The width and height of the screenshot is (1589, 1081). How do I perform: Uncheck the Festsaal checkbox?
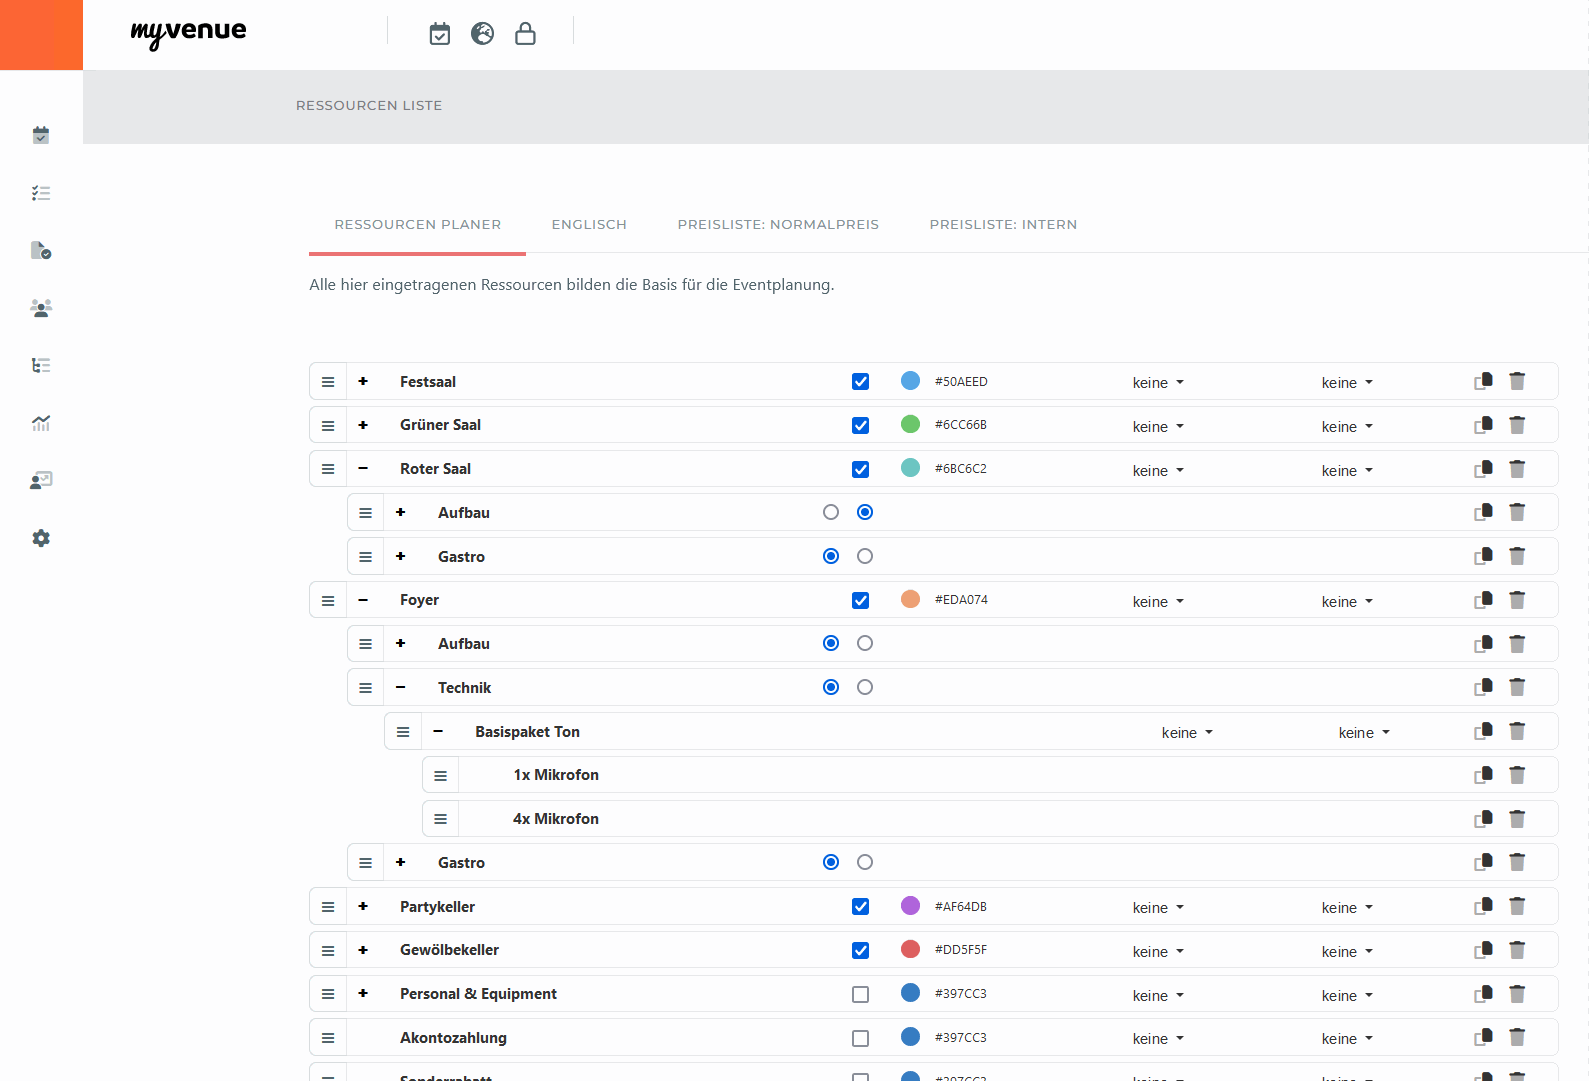[860, 382]
